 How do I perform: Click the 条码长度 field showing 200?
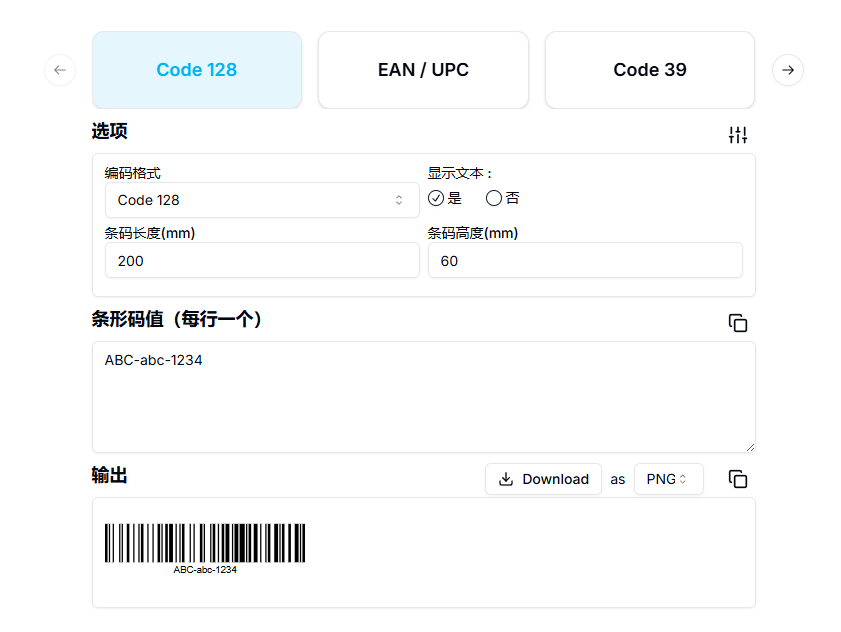[262, 260]
